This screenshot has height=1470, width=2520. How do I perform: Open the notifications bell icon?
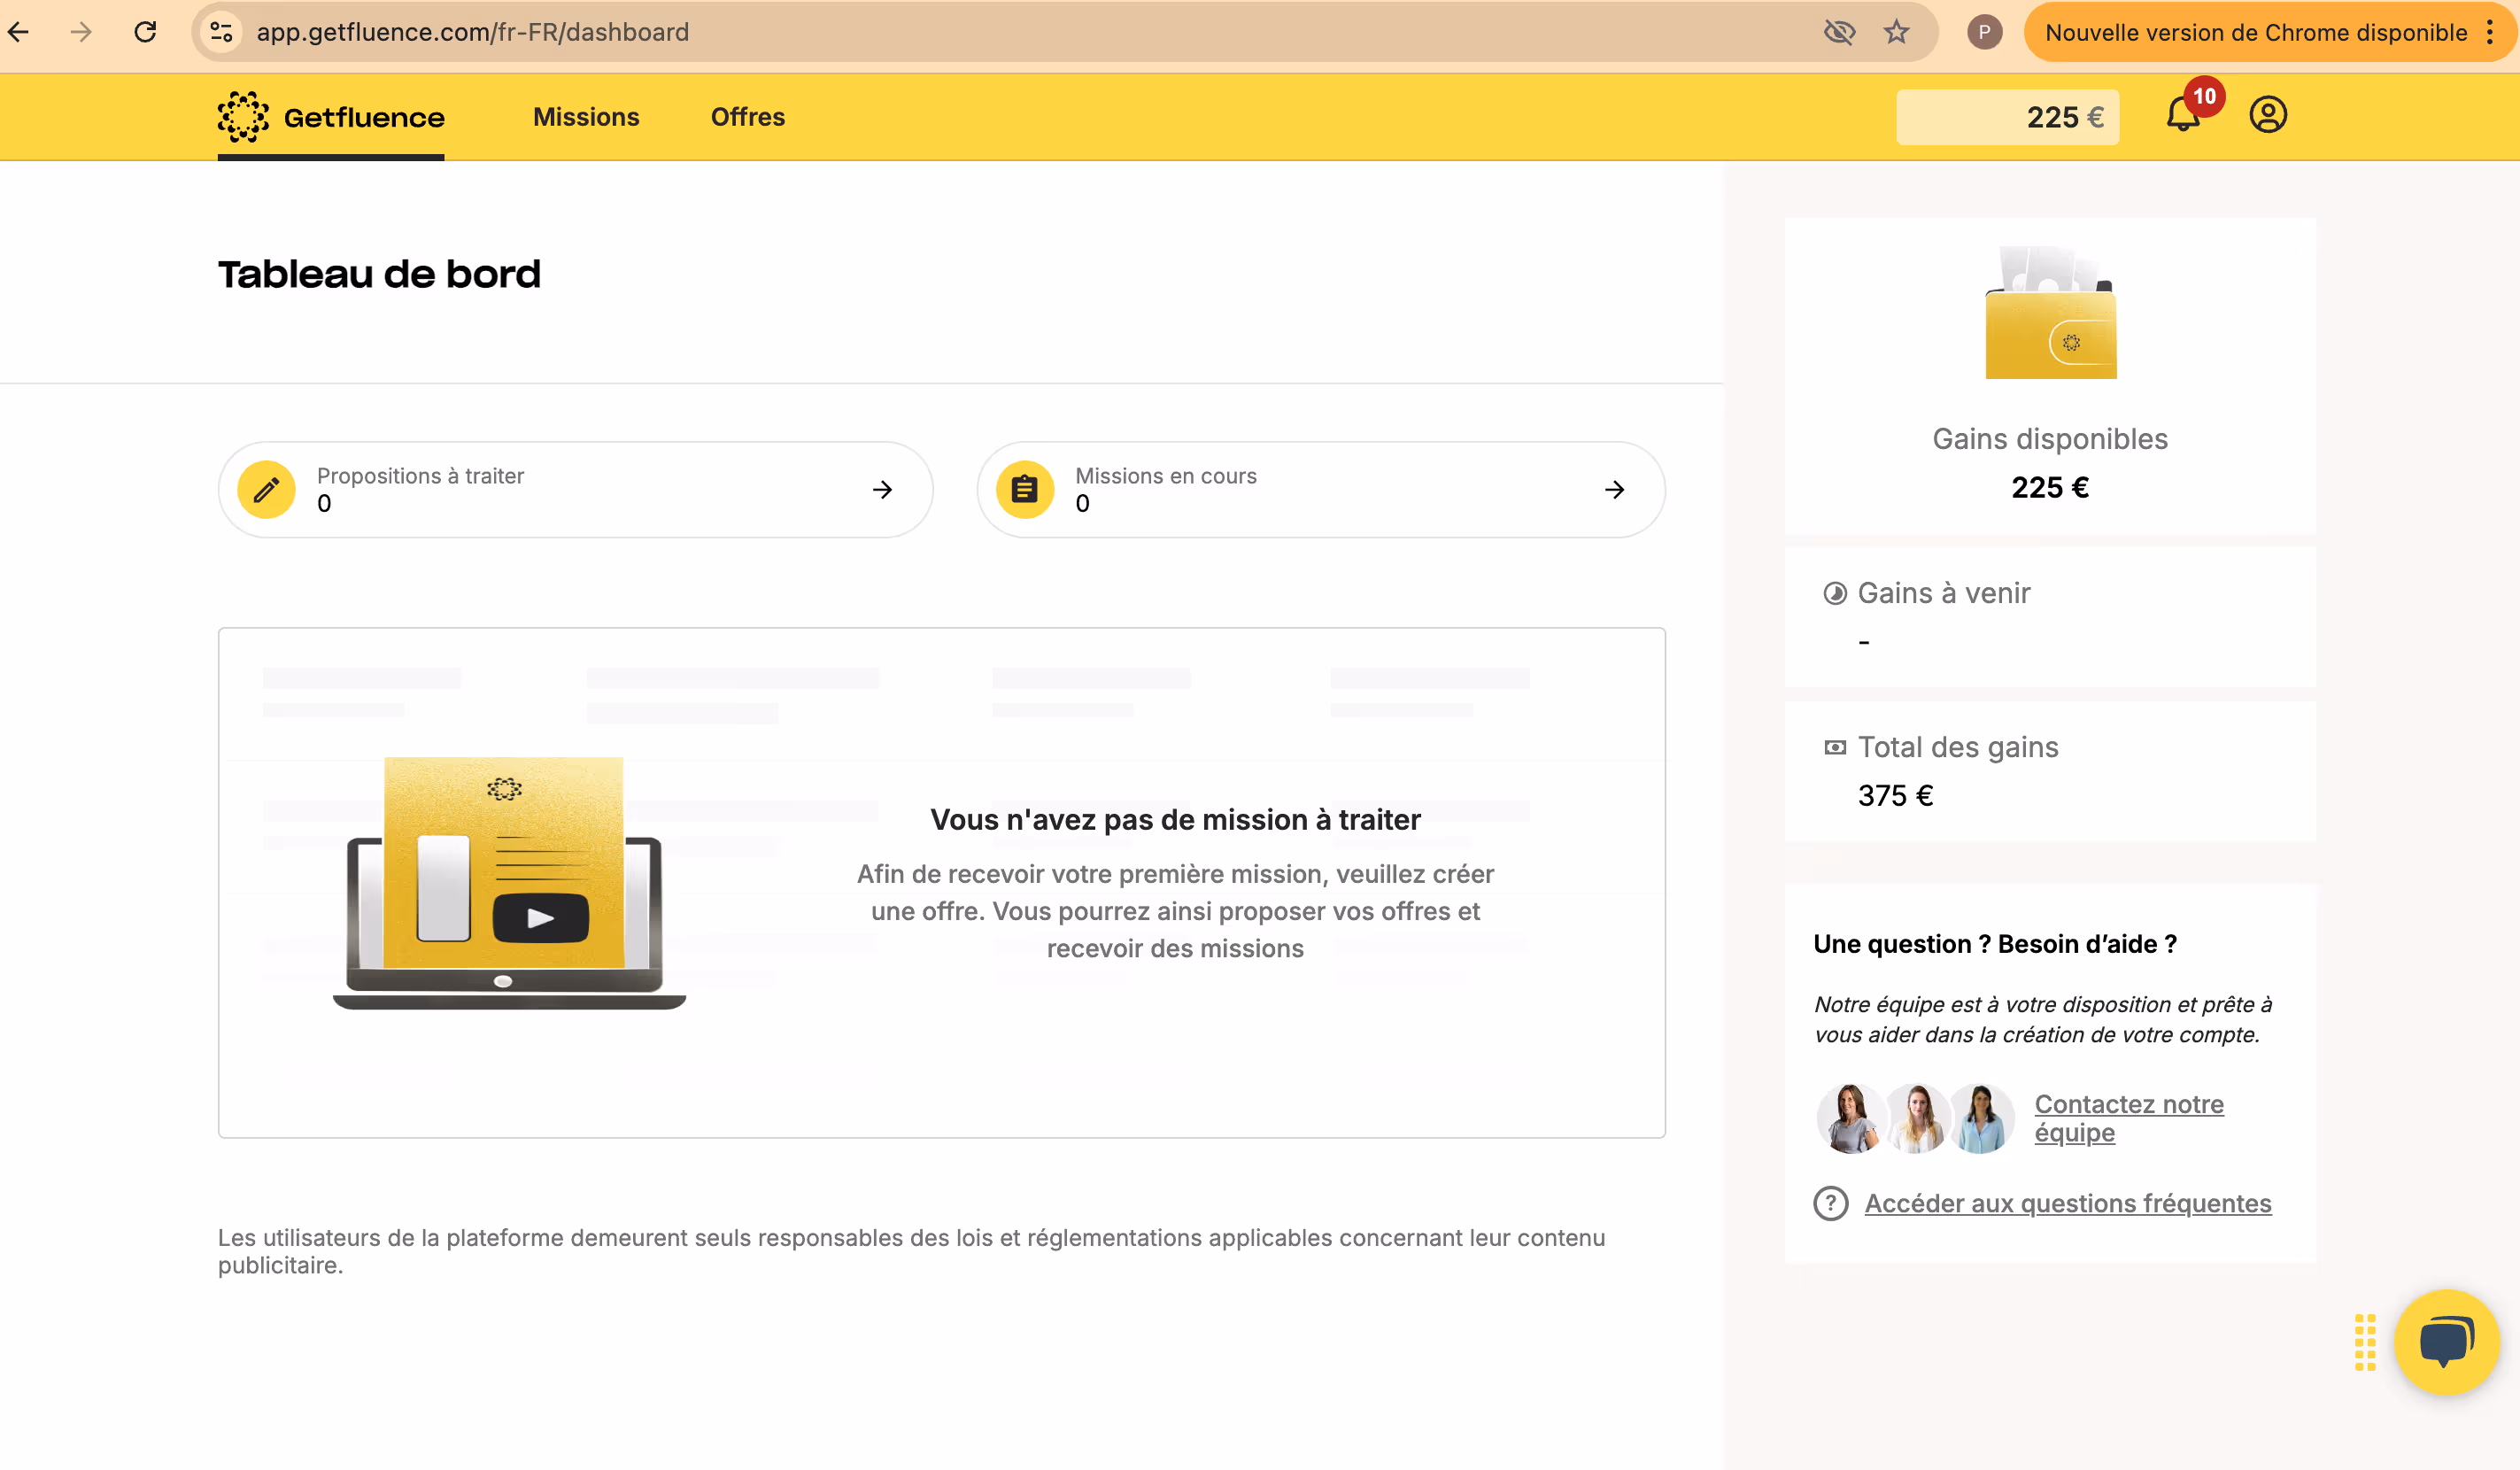click(x=2182, y=116)
